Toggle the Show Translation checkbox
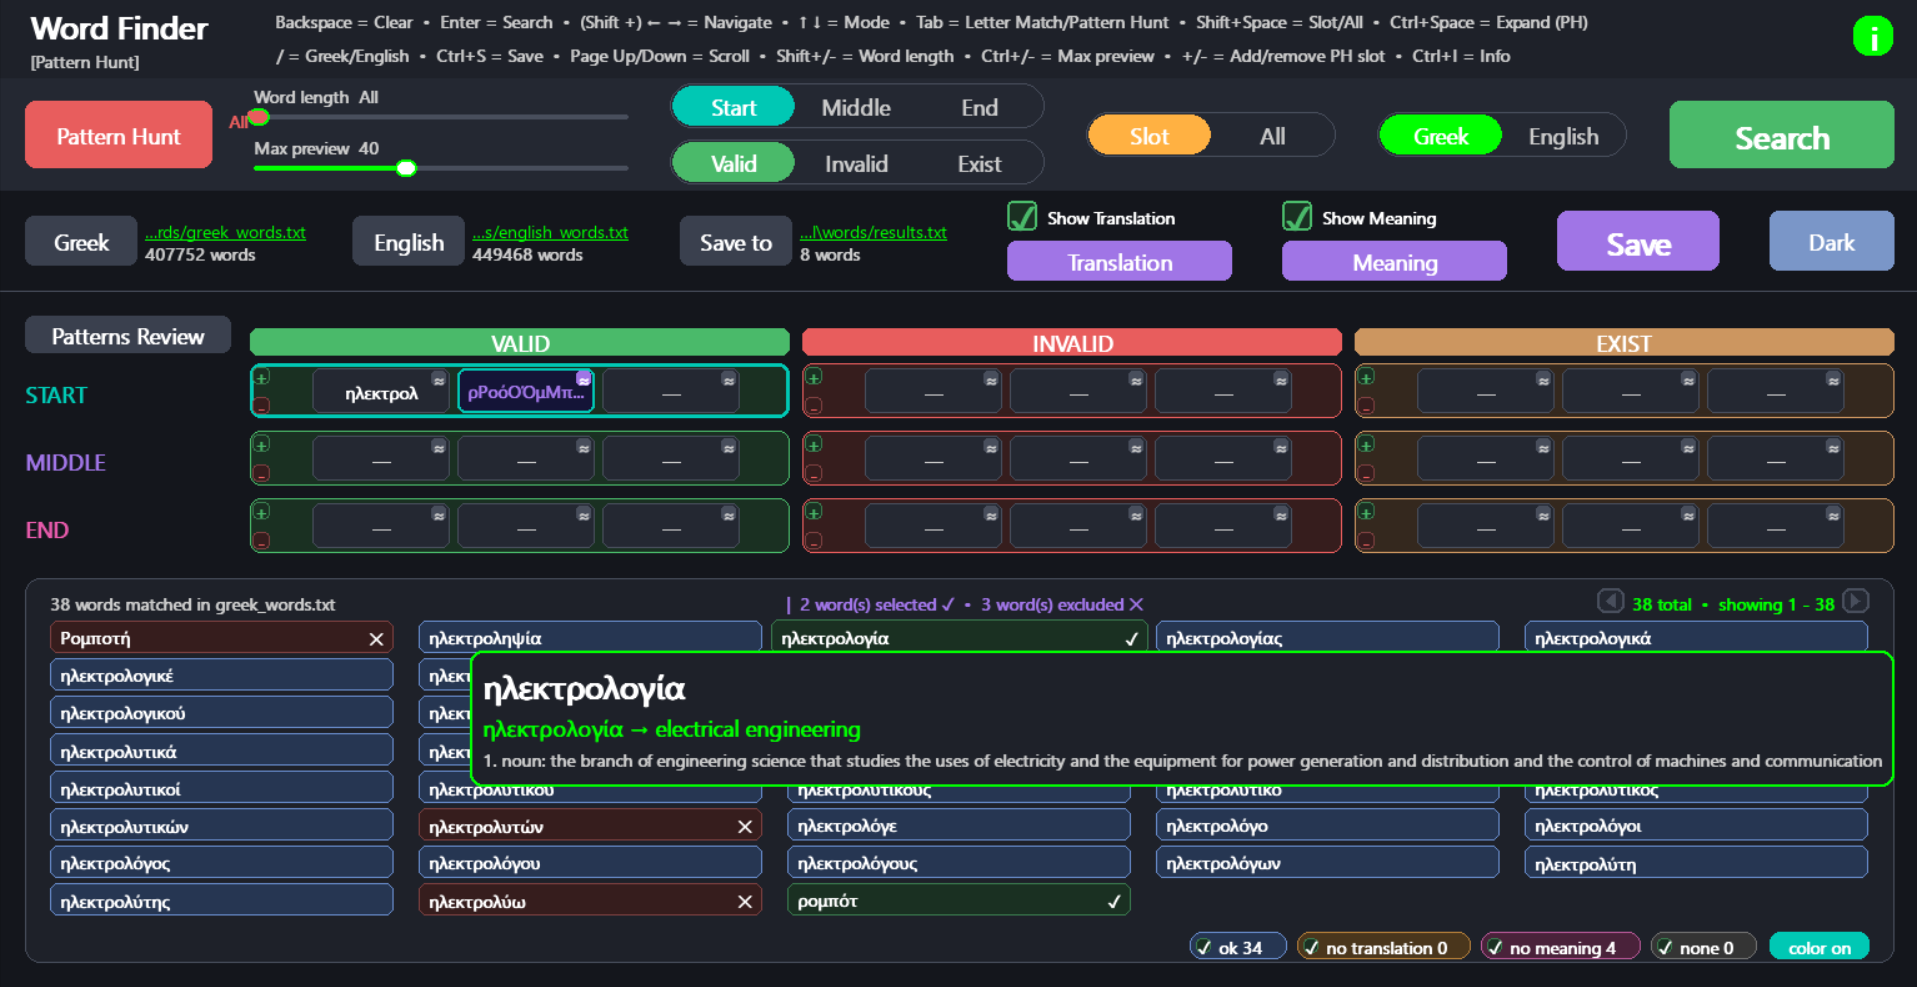1917x987 pixels. pyautogui.click(x=1022, y=217)
